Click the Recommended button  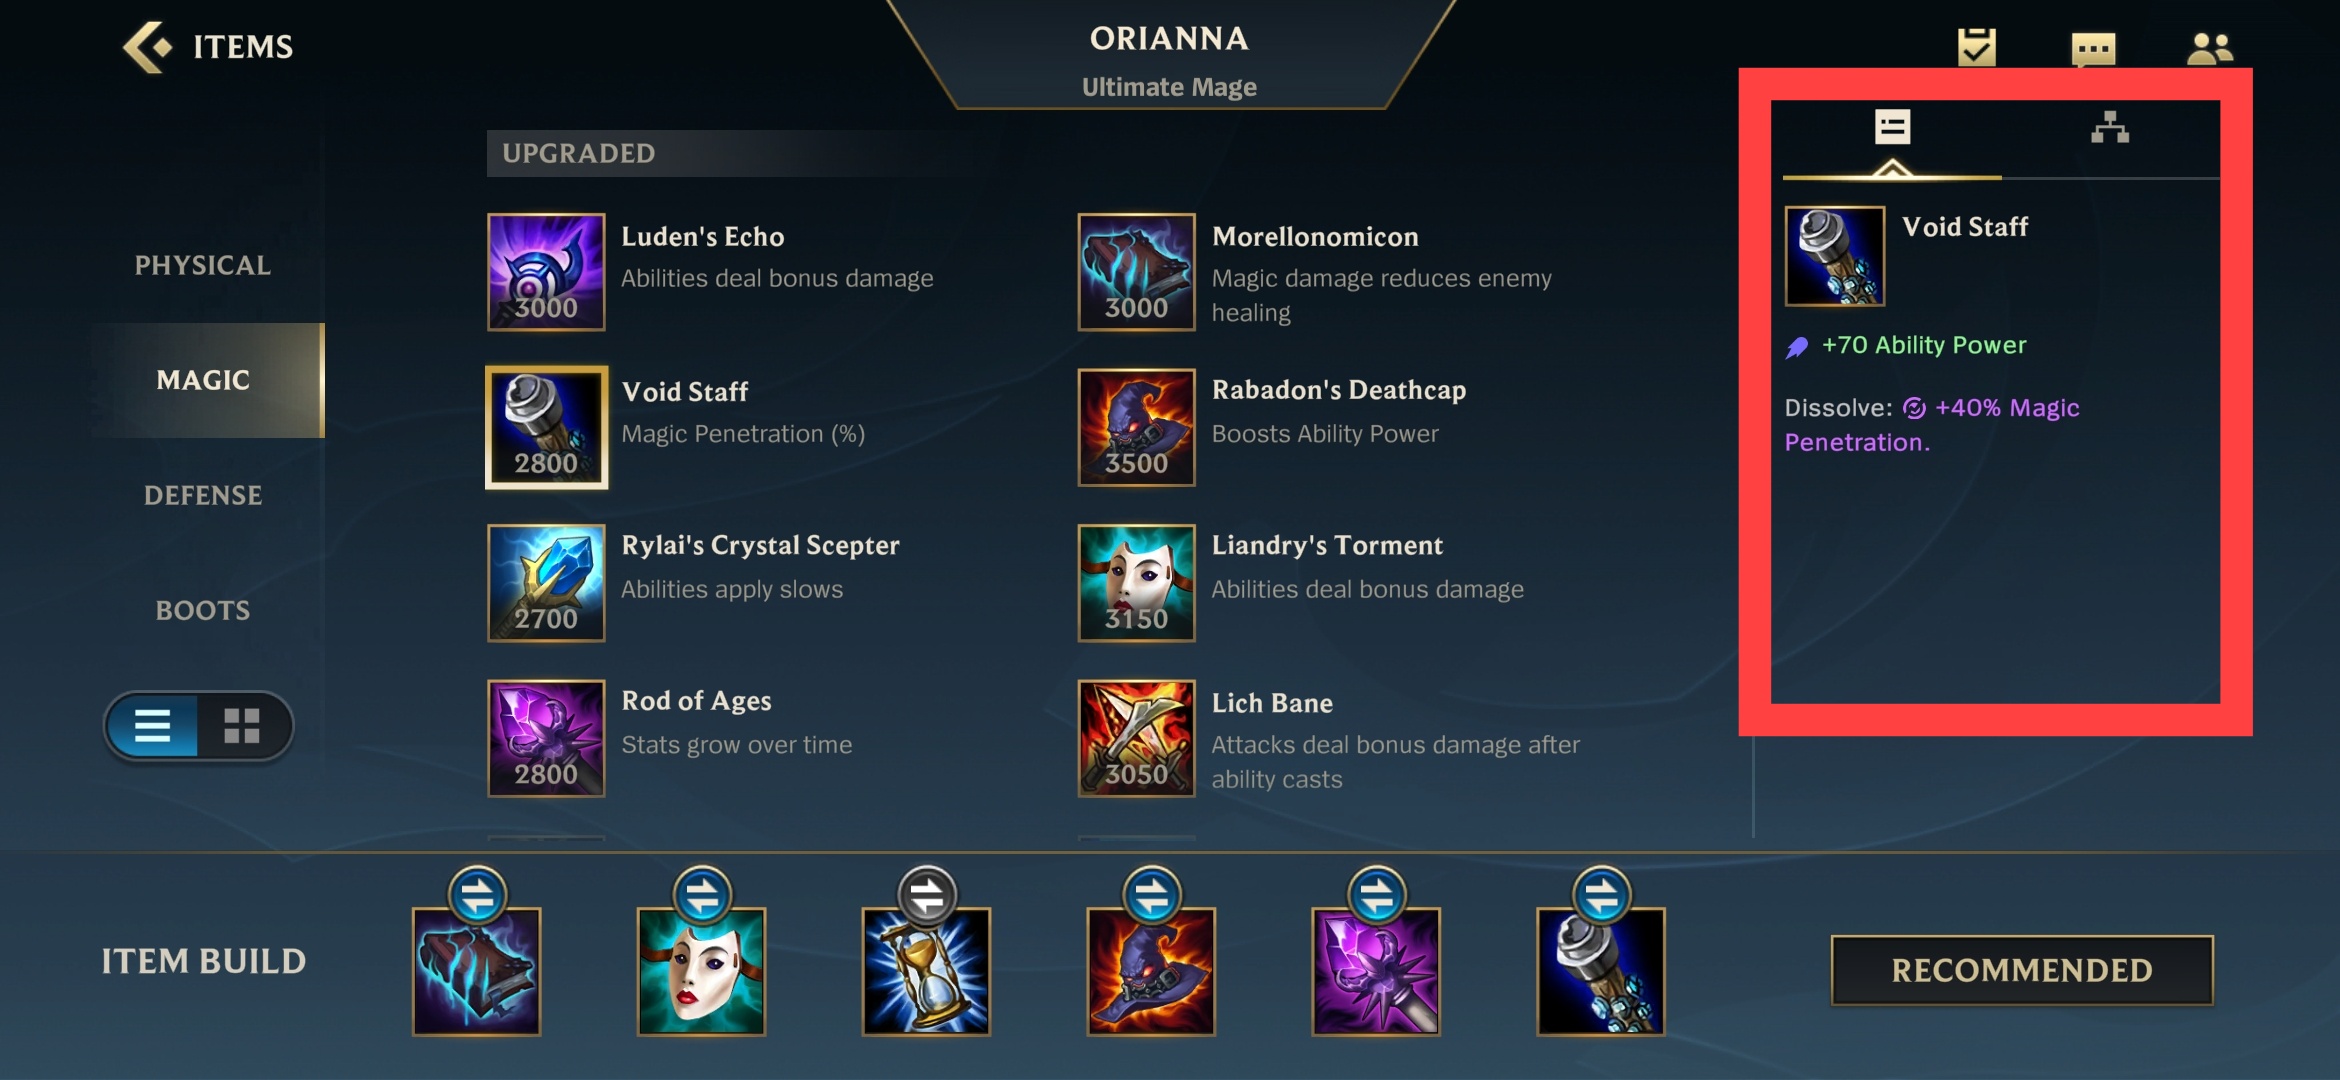point(2022,970)
